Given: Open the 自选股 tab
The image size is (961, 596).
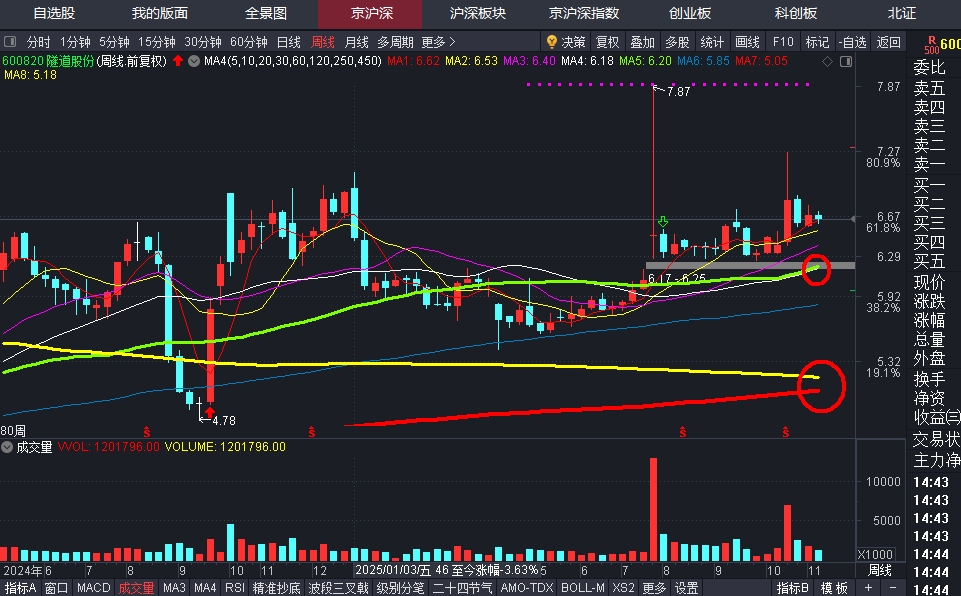Looking at the screenshot, I should [54, 13].
